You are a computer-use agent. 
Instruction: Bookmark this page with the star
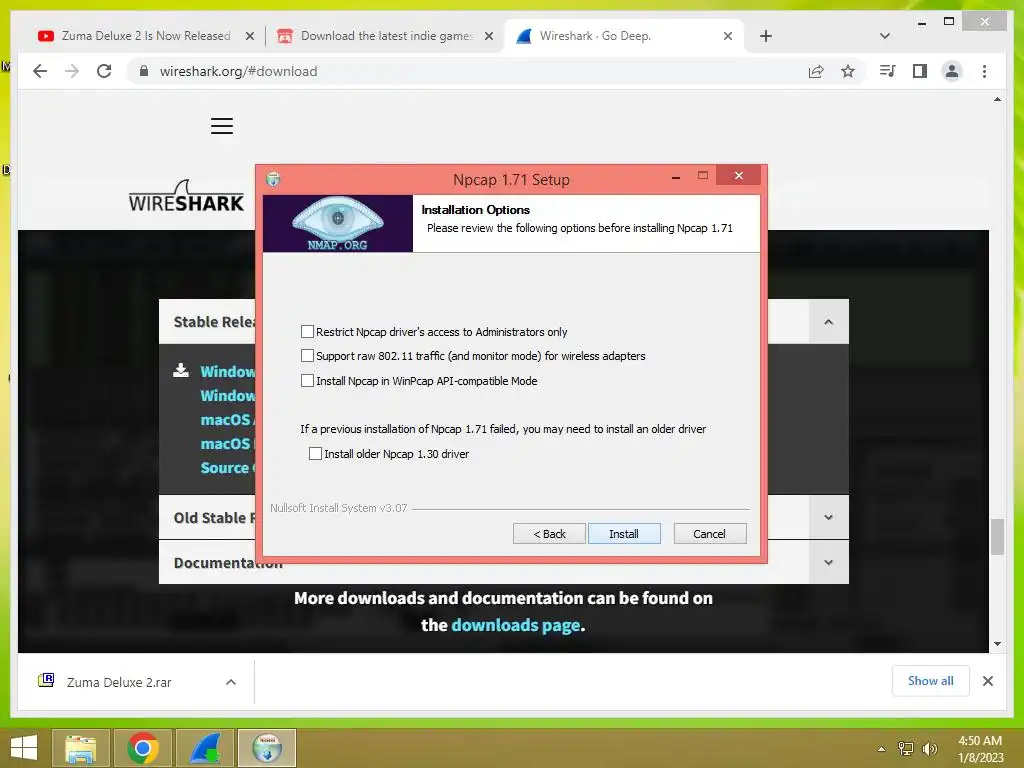point(848,71)
